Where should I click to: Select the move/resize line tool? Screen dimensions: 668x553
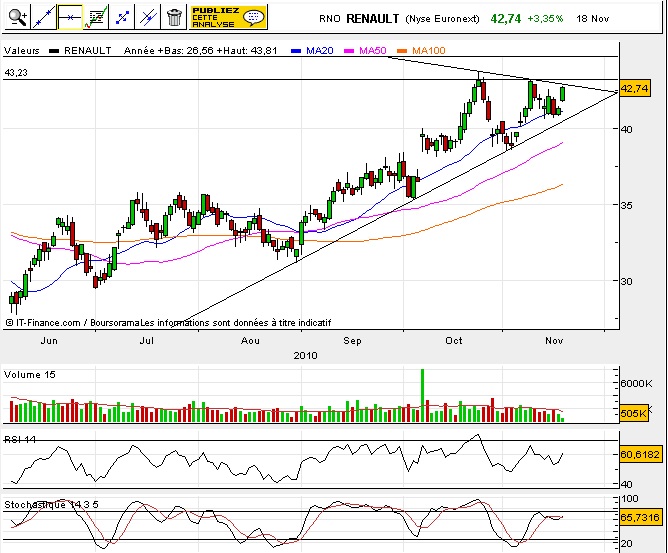[x=122, y=17]
